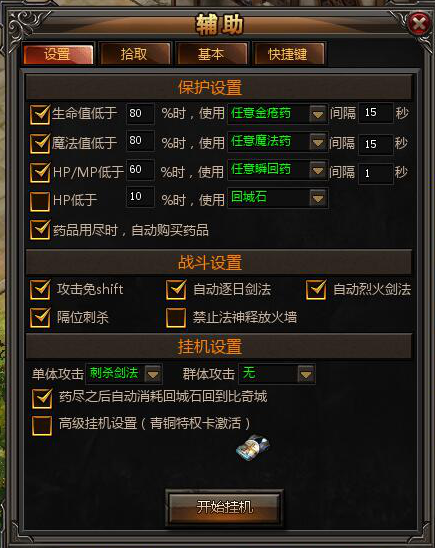Toggle 隔位刺杀 checkbox

point(40,318)
